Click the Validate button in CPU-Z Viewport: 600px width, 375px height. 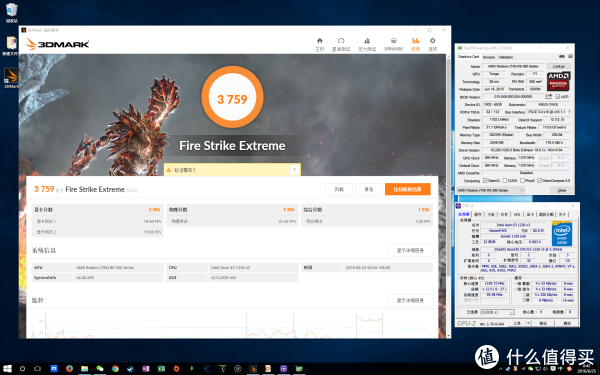543,323
